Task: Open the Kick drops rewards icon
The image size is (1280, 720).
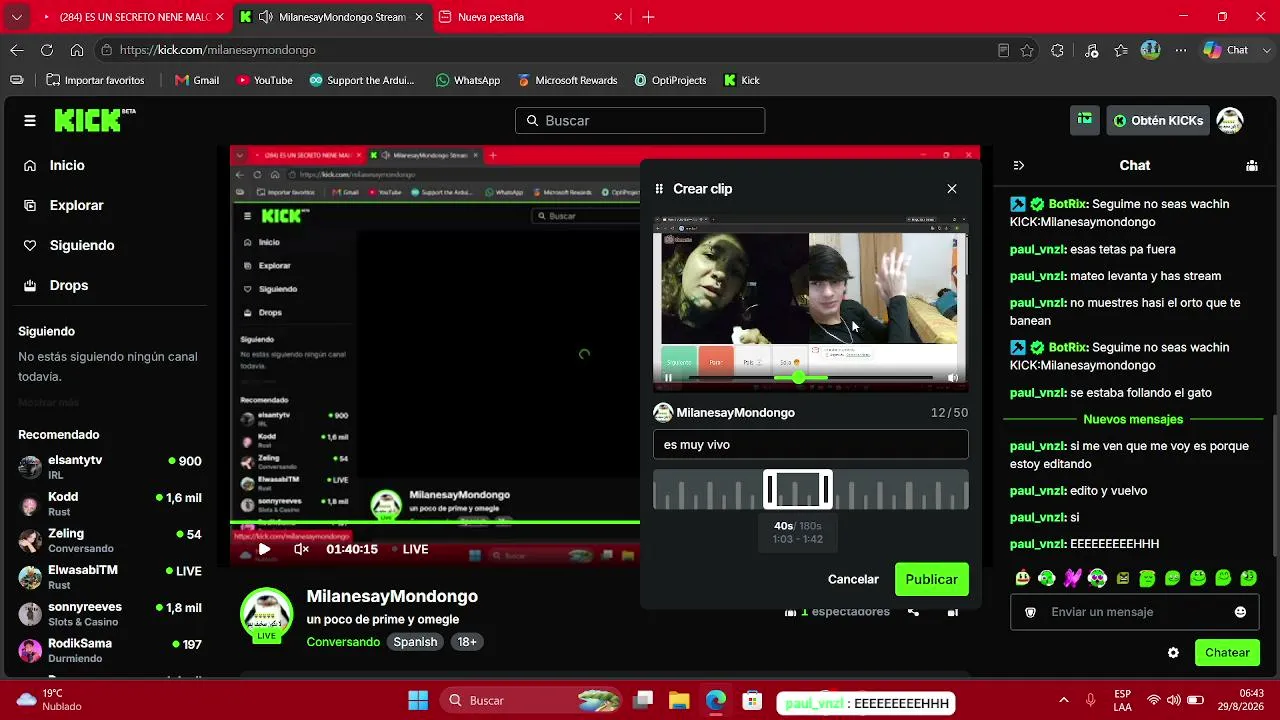Action: tap(1085, 120)
